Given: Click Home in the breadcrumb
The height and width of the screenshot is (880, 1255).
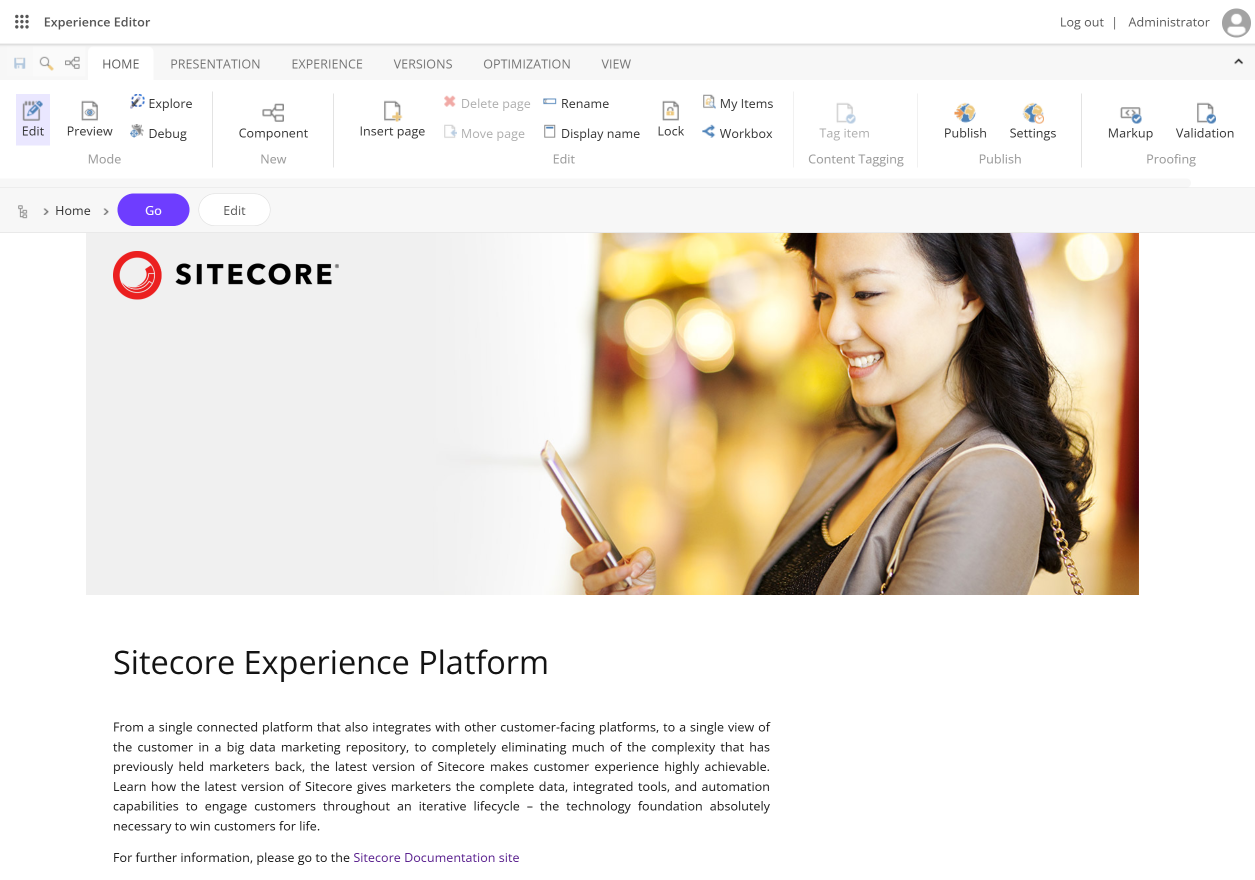Looking at the screenshot, I should 73,211.
